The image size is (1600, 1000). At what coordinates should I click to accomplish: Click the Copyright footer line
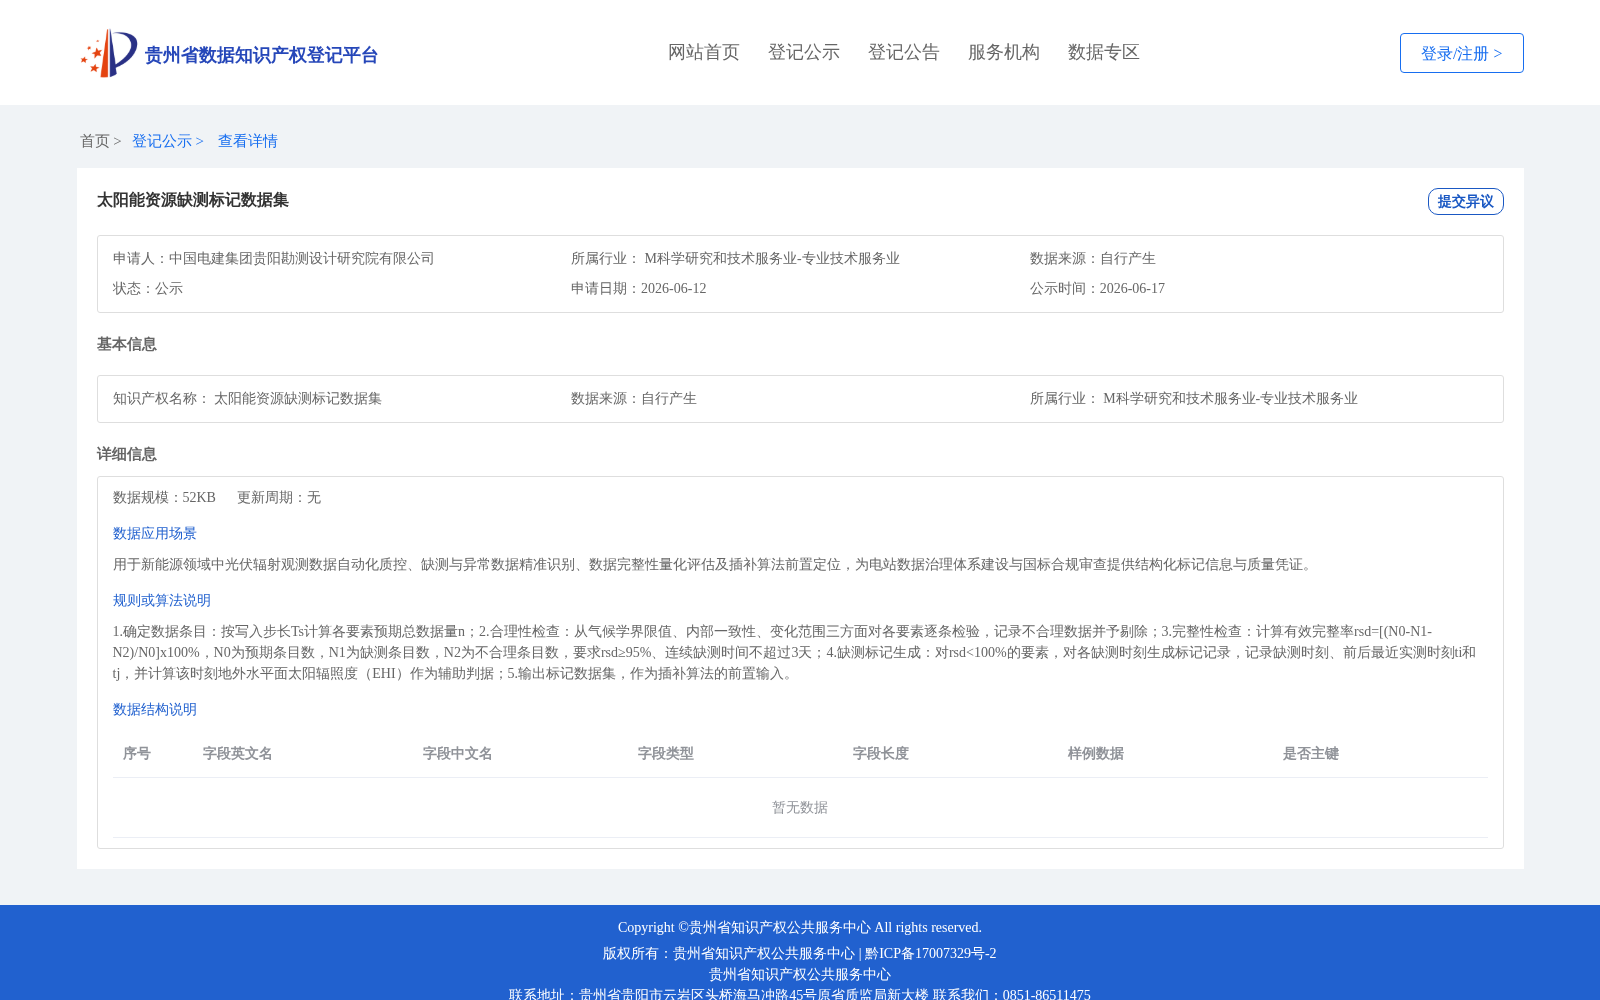tap(800, 927)
